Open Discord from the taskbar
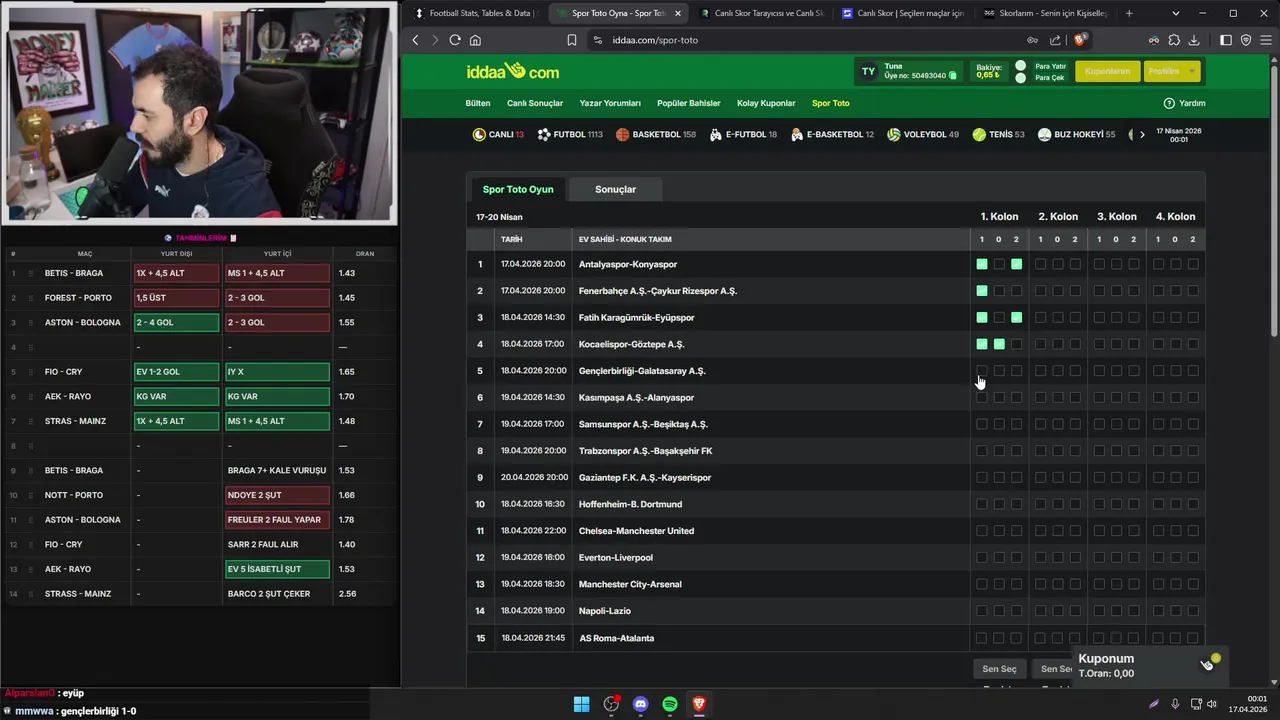Image resolution: width=1280 pixels, height=720 pixels. [x=641, y=704]
